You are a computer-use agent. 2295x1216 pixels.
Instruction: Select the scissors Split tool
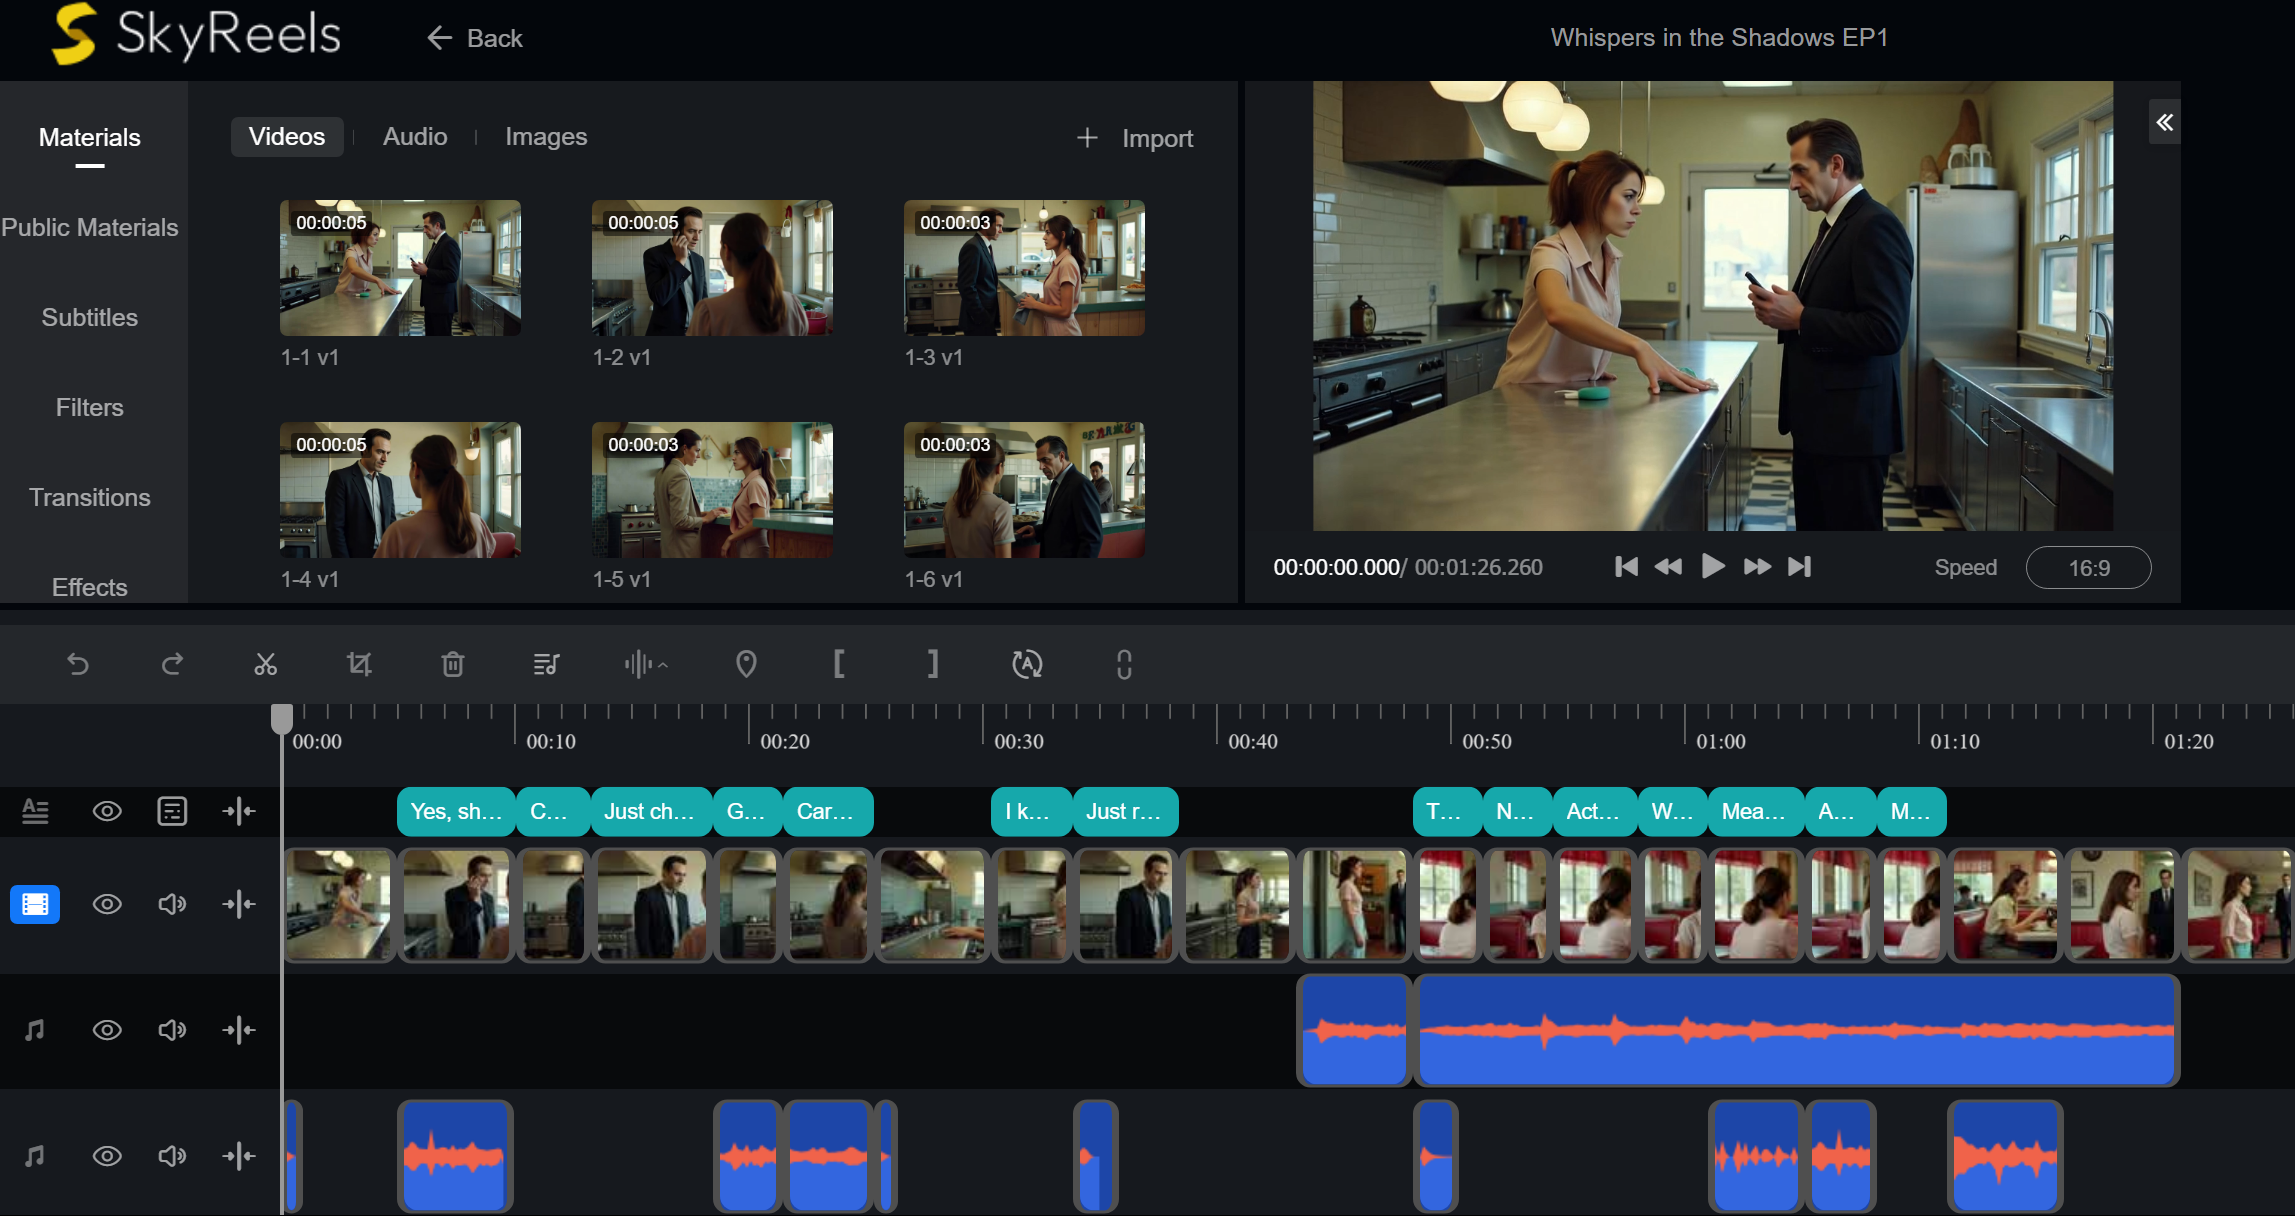265,664
